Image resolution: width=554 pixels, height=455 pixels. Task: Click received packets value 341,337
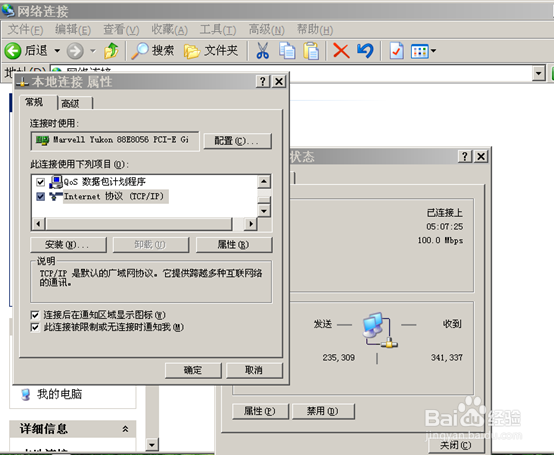pos(447,358)
